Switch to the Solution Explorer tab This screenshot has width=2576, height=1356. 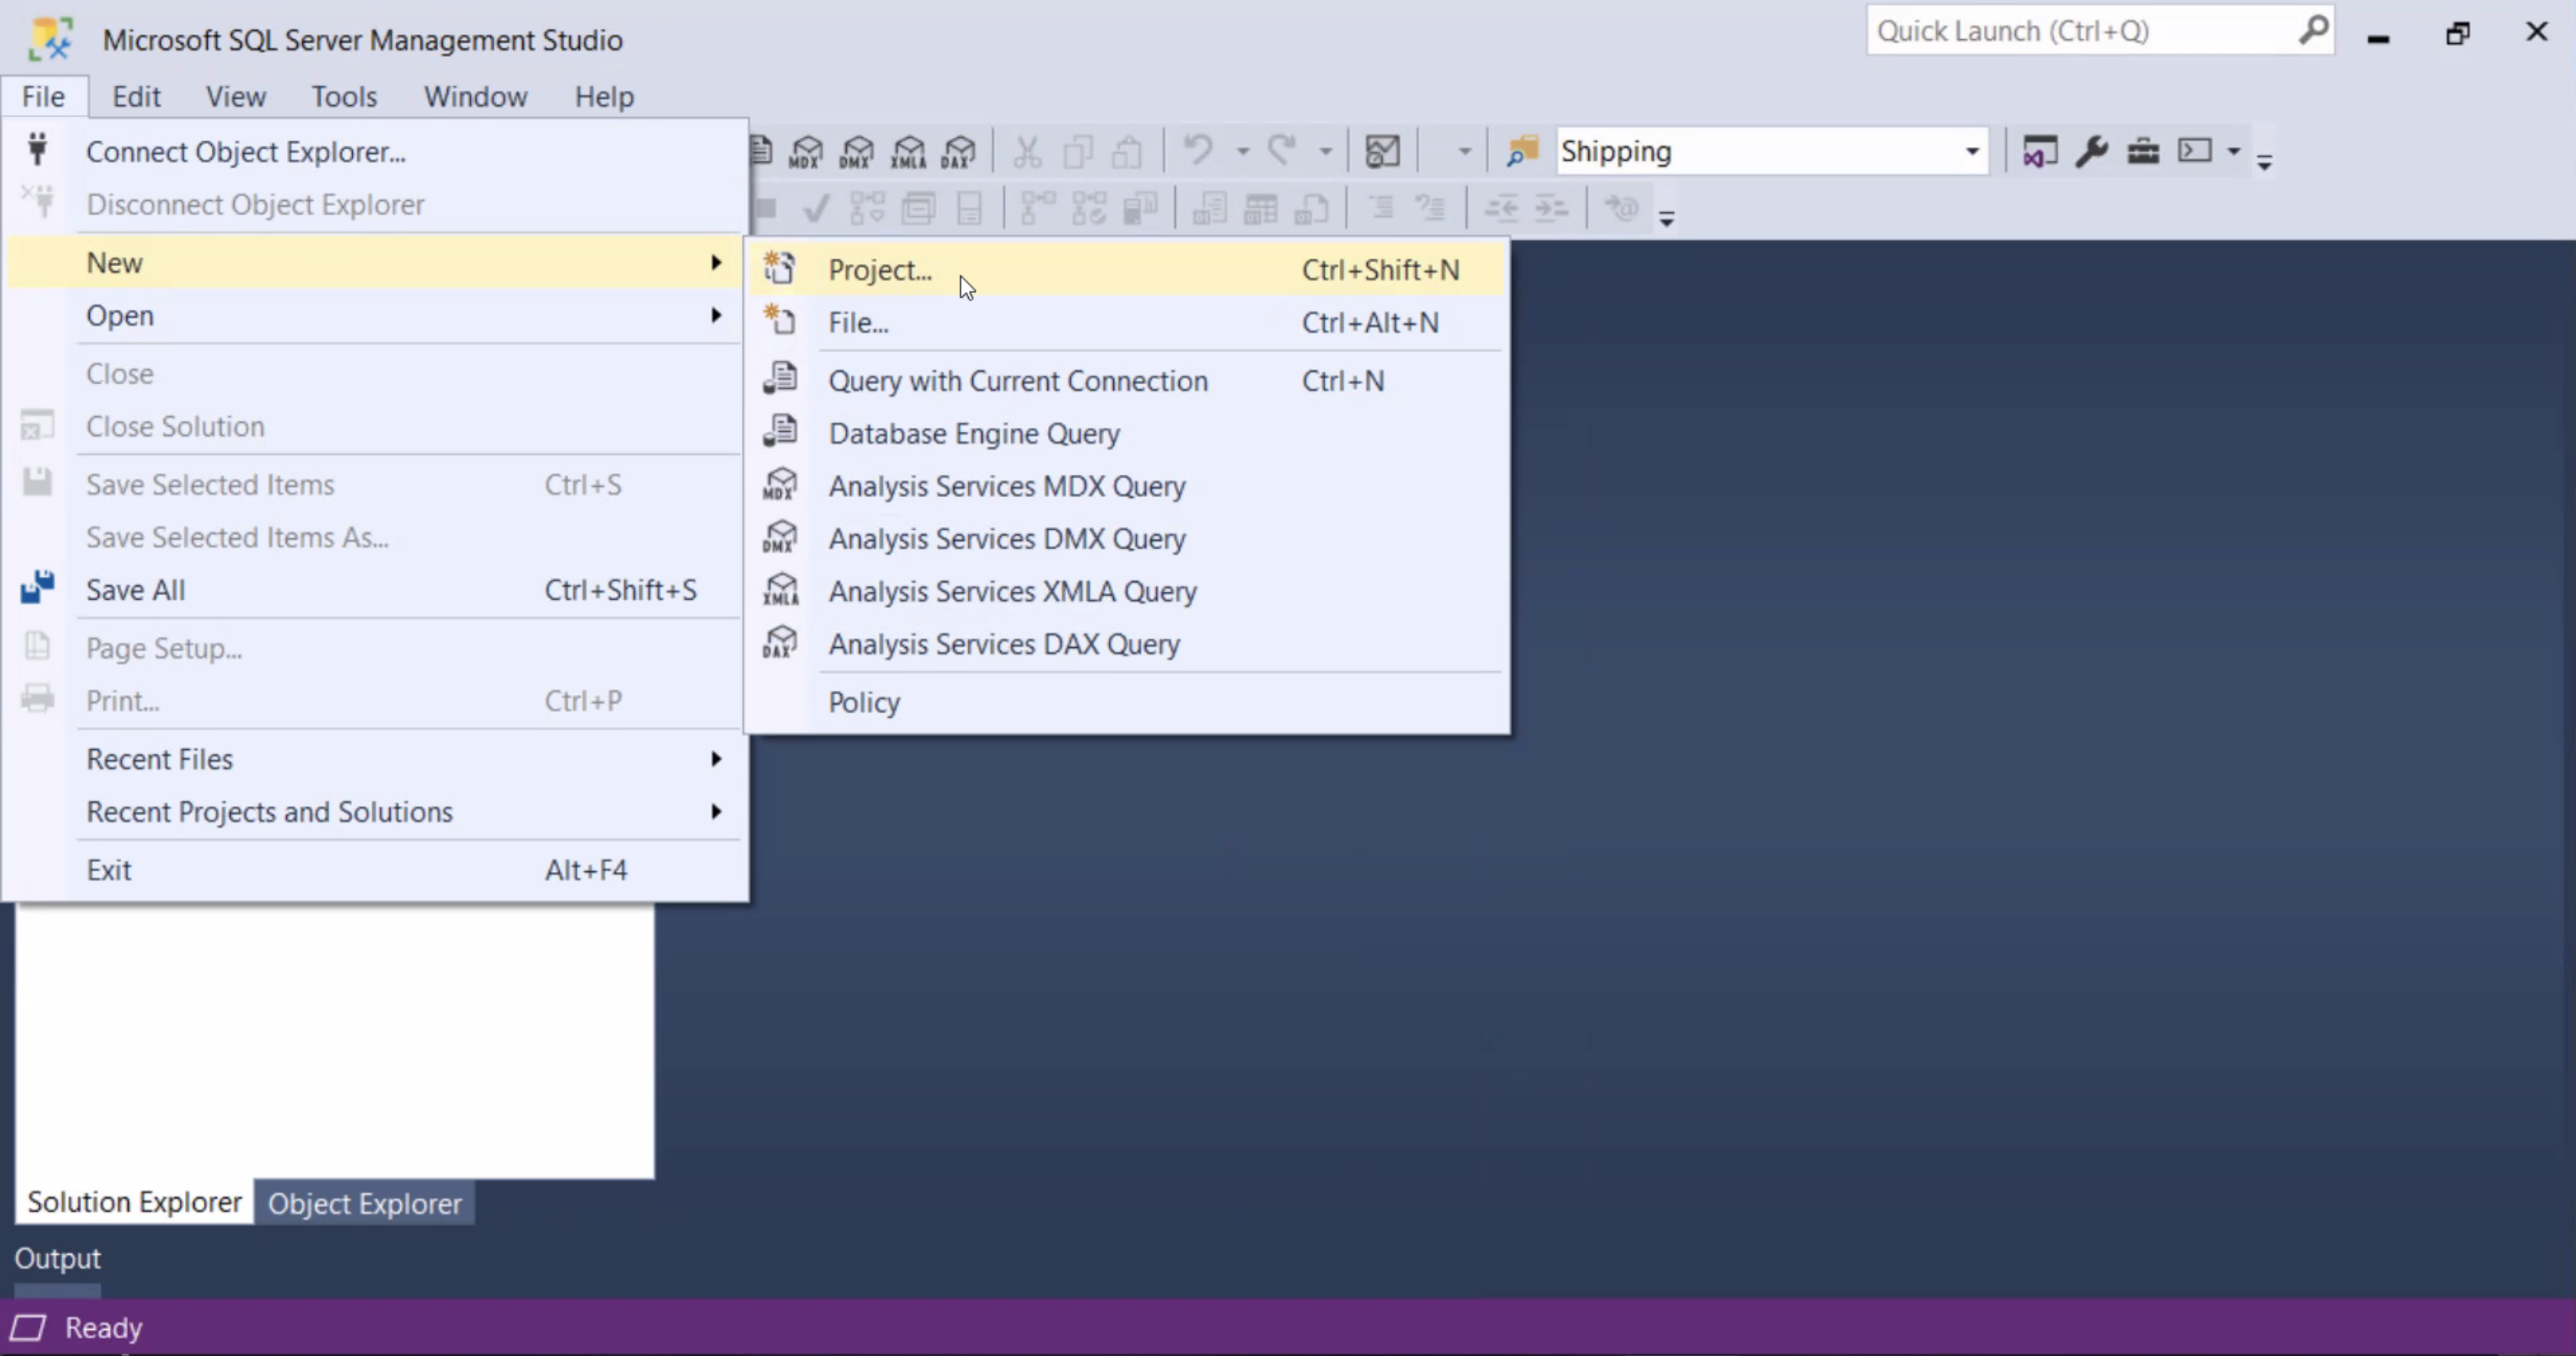(134, 1202)
